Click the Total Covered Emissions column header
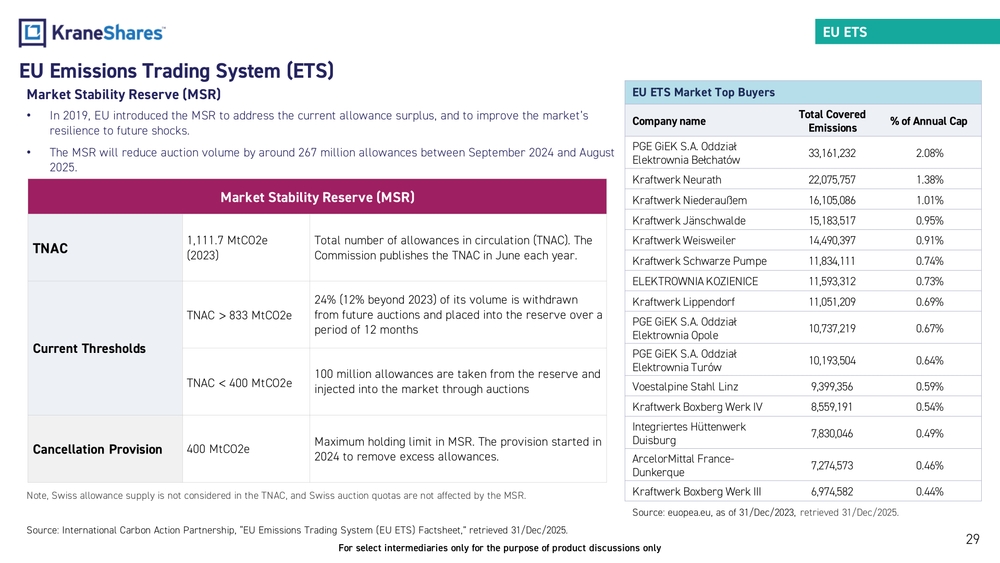The height and width of the screenshot is (563, 1000). click(x=832, y=121)
